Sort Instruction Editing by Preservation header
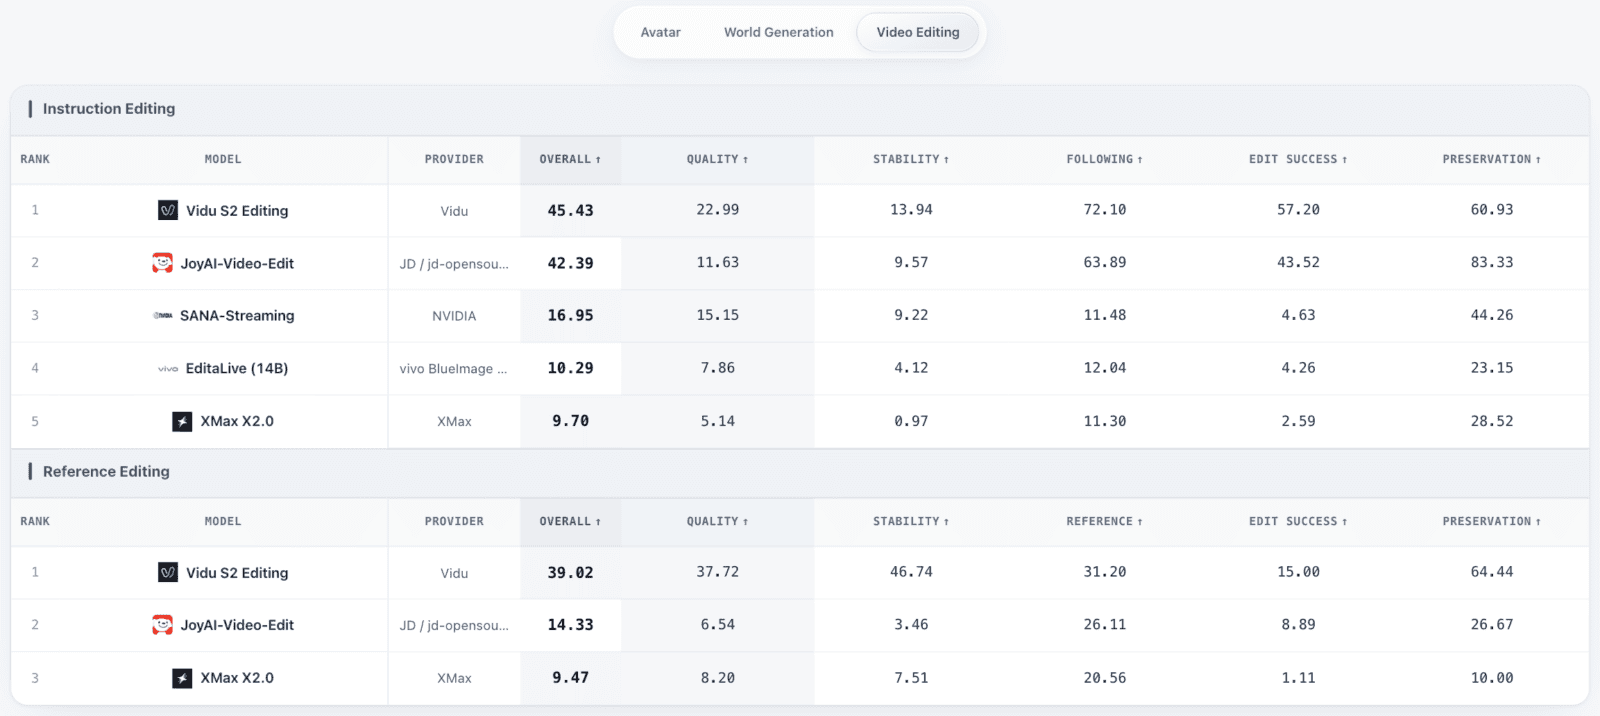The image size is (1600, 716). coord(1491,159)
